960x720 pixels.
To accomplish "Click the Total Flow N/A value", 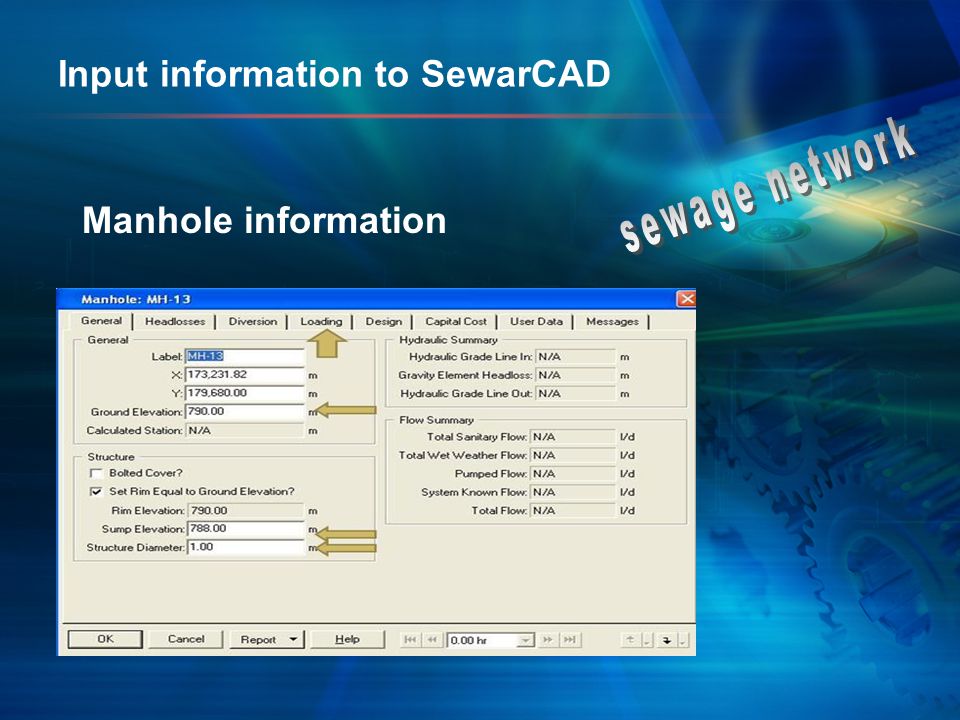I will 572,510.
